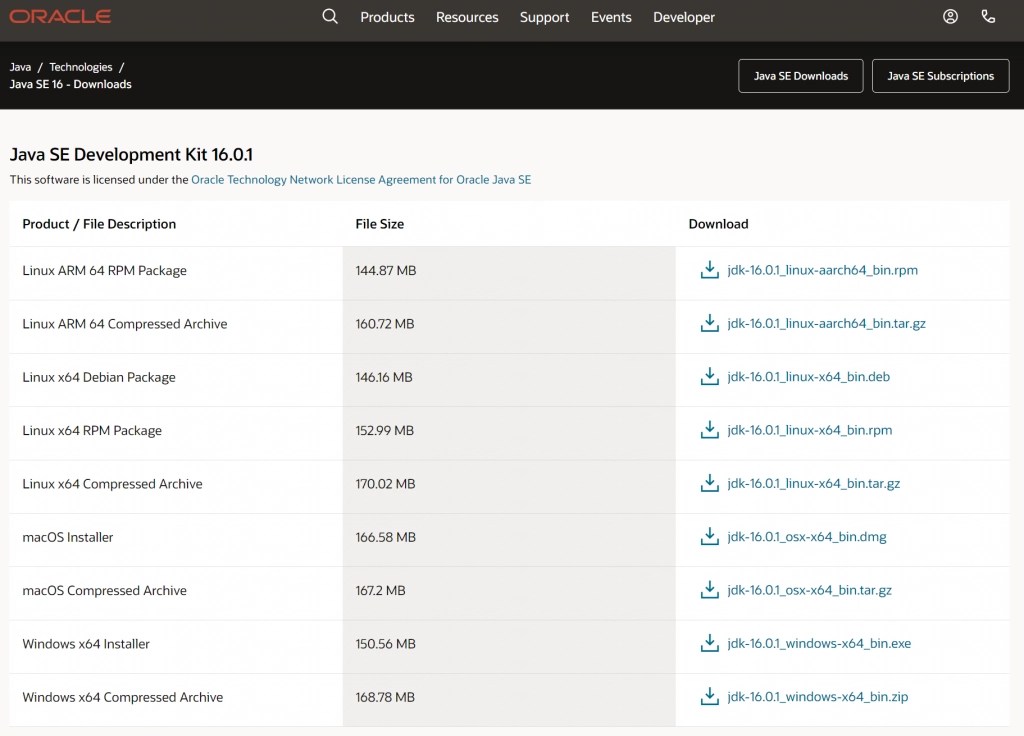Viewport: 1024px width, 736px height.
Task: Download jdk-16.0.1_linux-x64_bin.rpm
Action: (x=809, y=430)
